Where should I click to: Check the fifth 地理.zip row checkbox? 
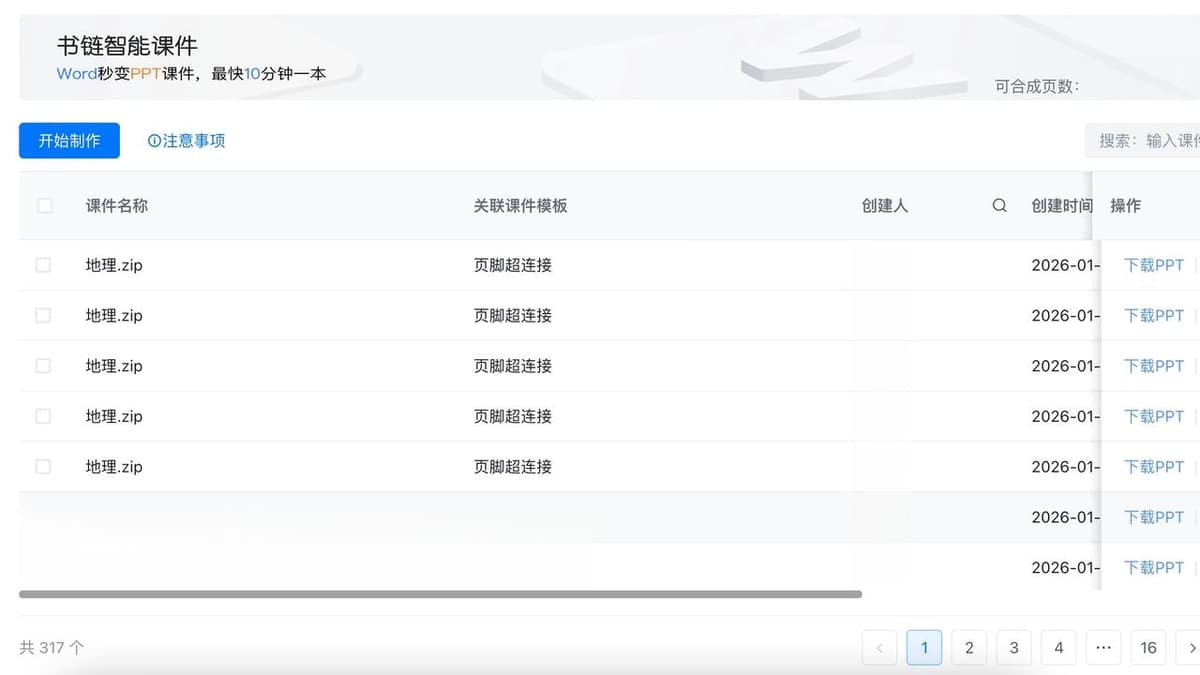[44, 466]
